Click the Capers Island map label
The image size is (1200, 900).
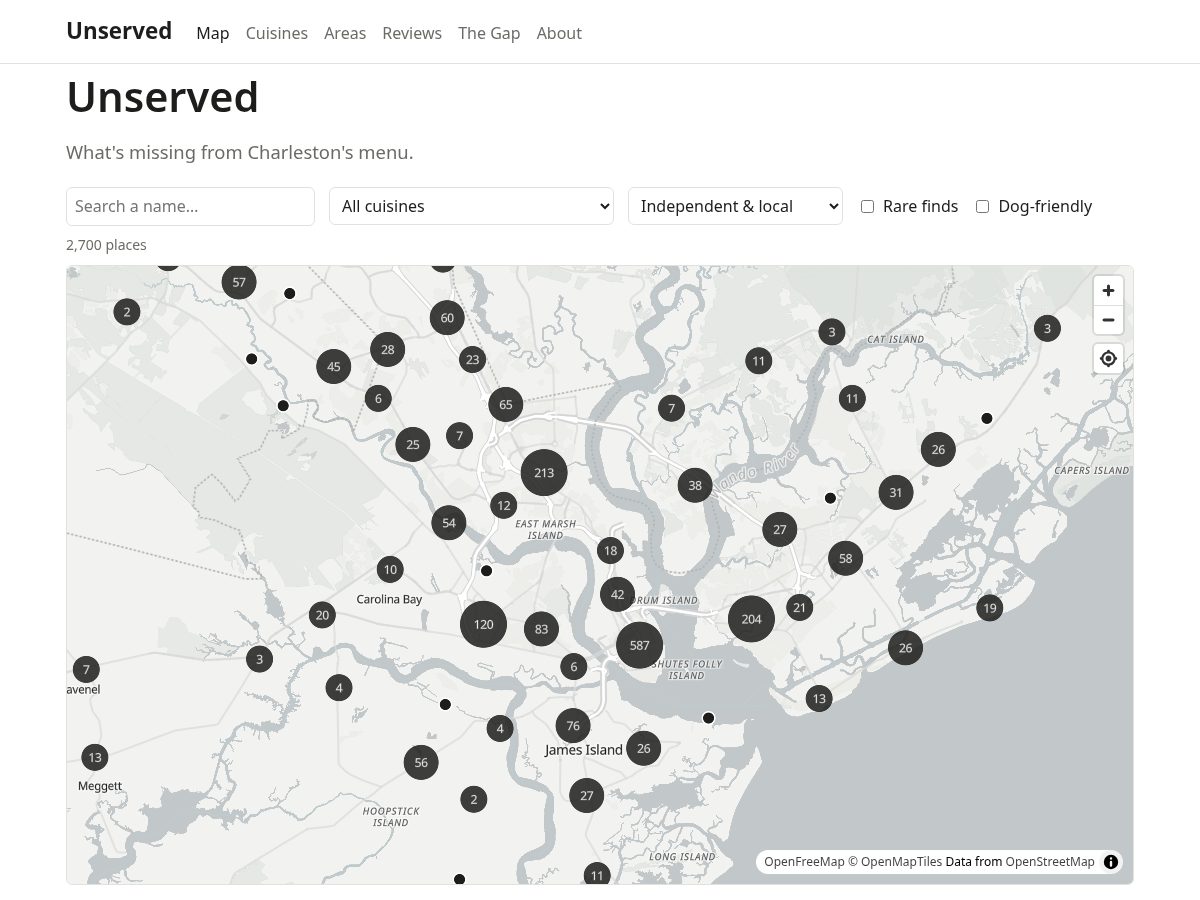tap(1092, 470)
